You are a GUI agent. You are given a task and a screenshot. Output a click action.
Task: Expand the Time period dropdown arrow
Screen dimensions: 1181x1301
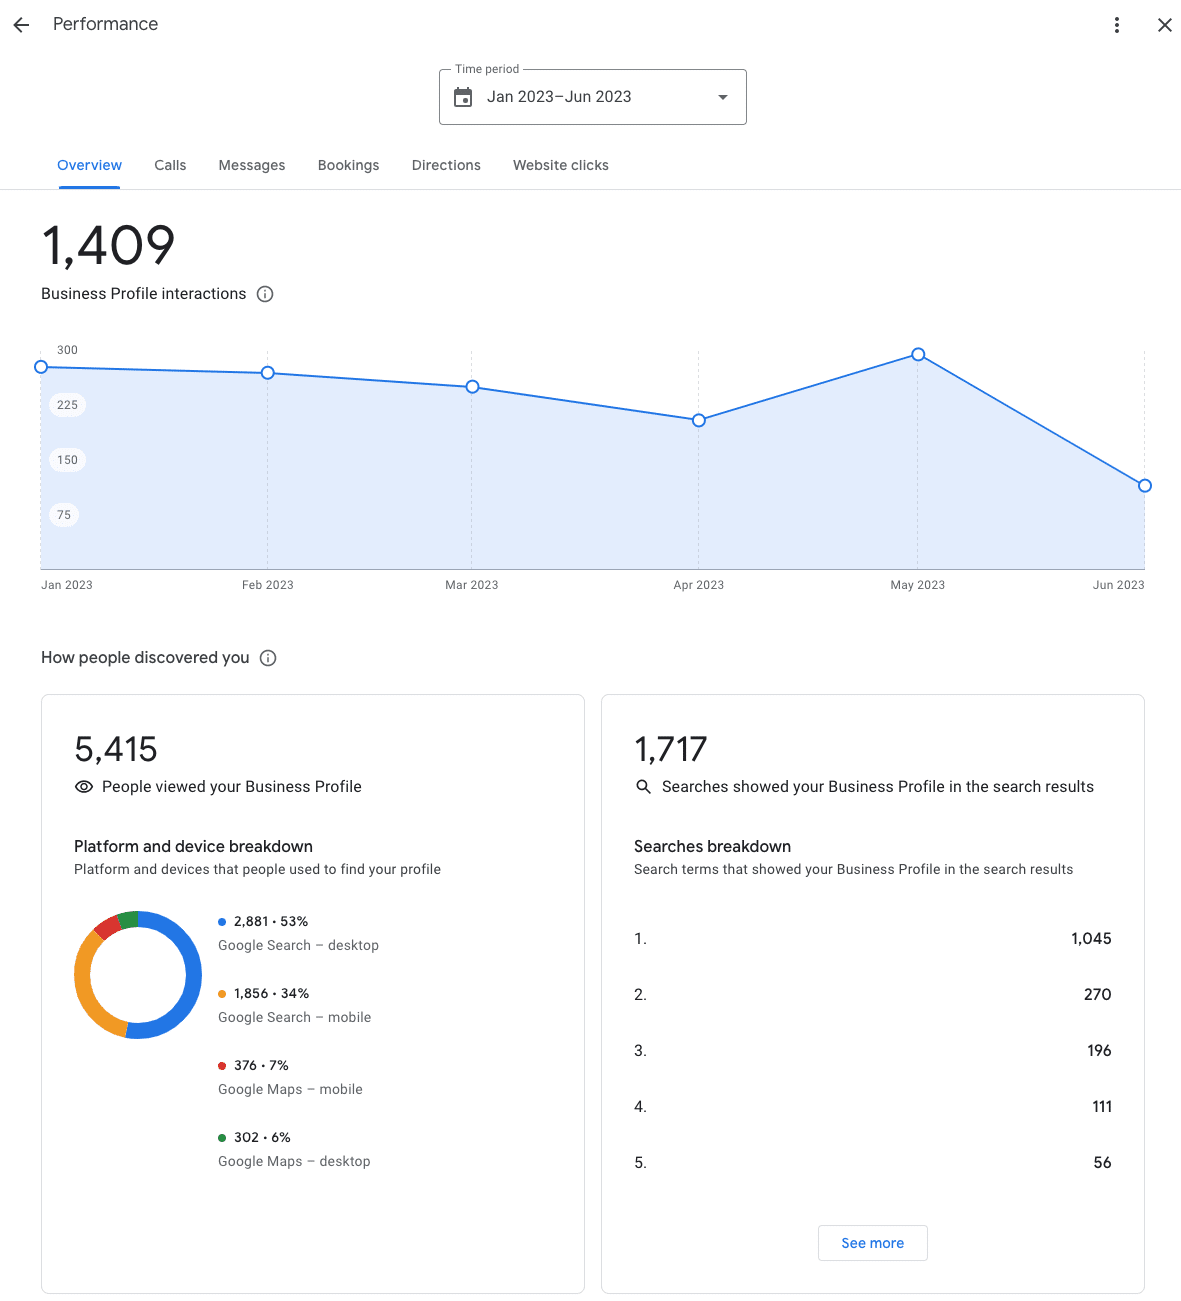coord(723,97)
